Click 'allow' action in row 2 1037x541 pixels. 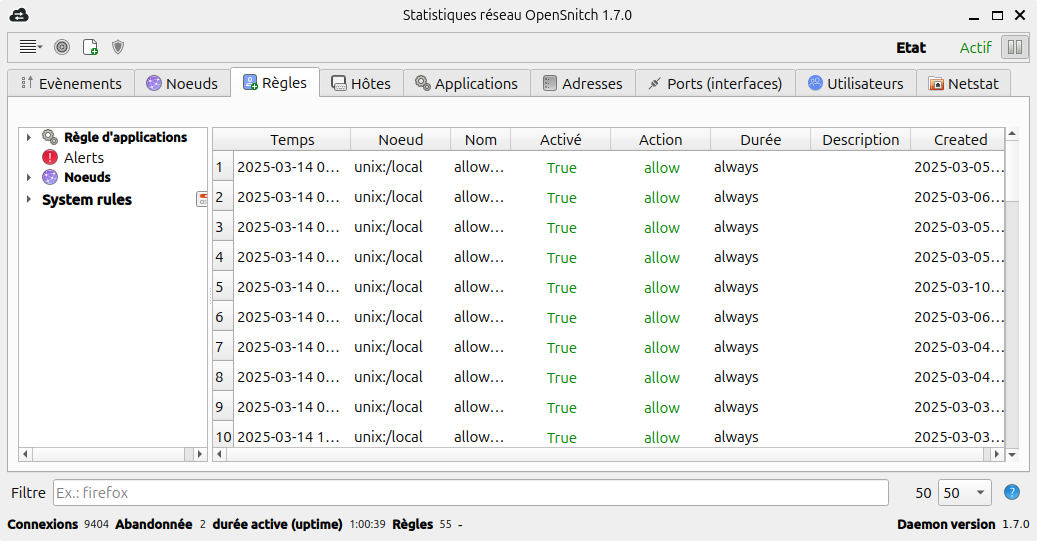click(661, 197)
